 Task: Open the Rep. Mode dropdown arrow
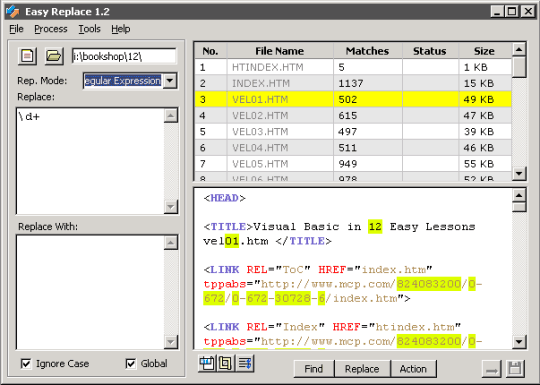pos(170,81)
